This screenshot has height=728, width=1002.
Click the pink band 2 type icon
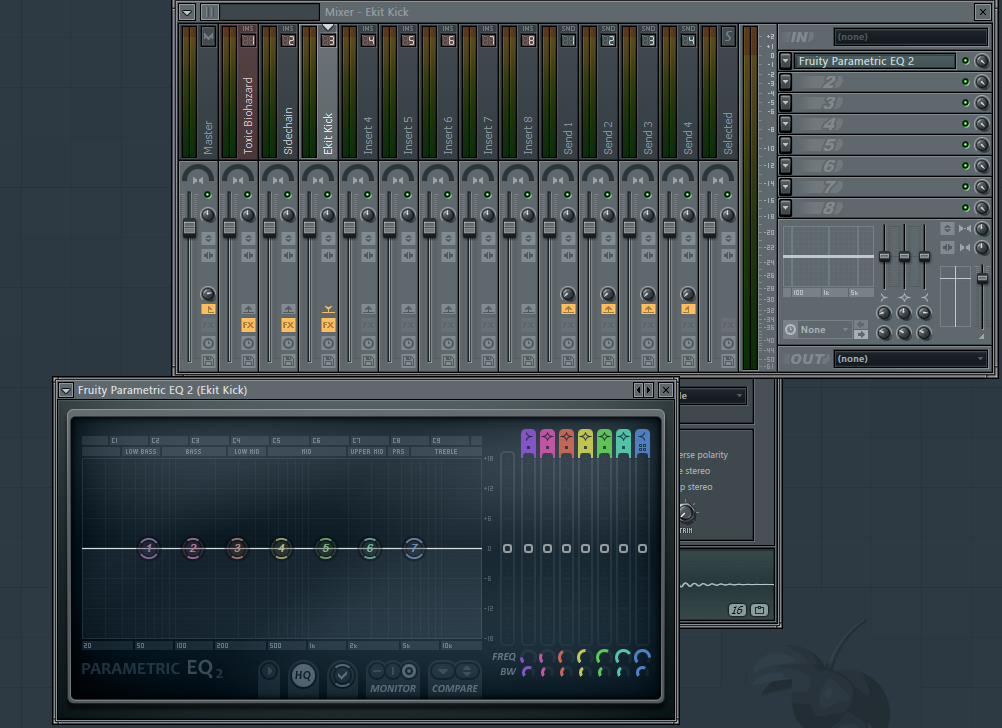pos(548,443)
